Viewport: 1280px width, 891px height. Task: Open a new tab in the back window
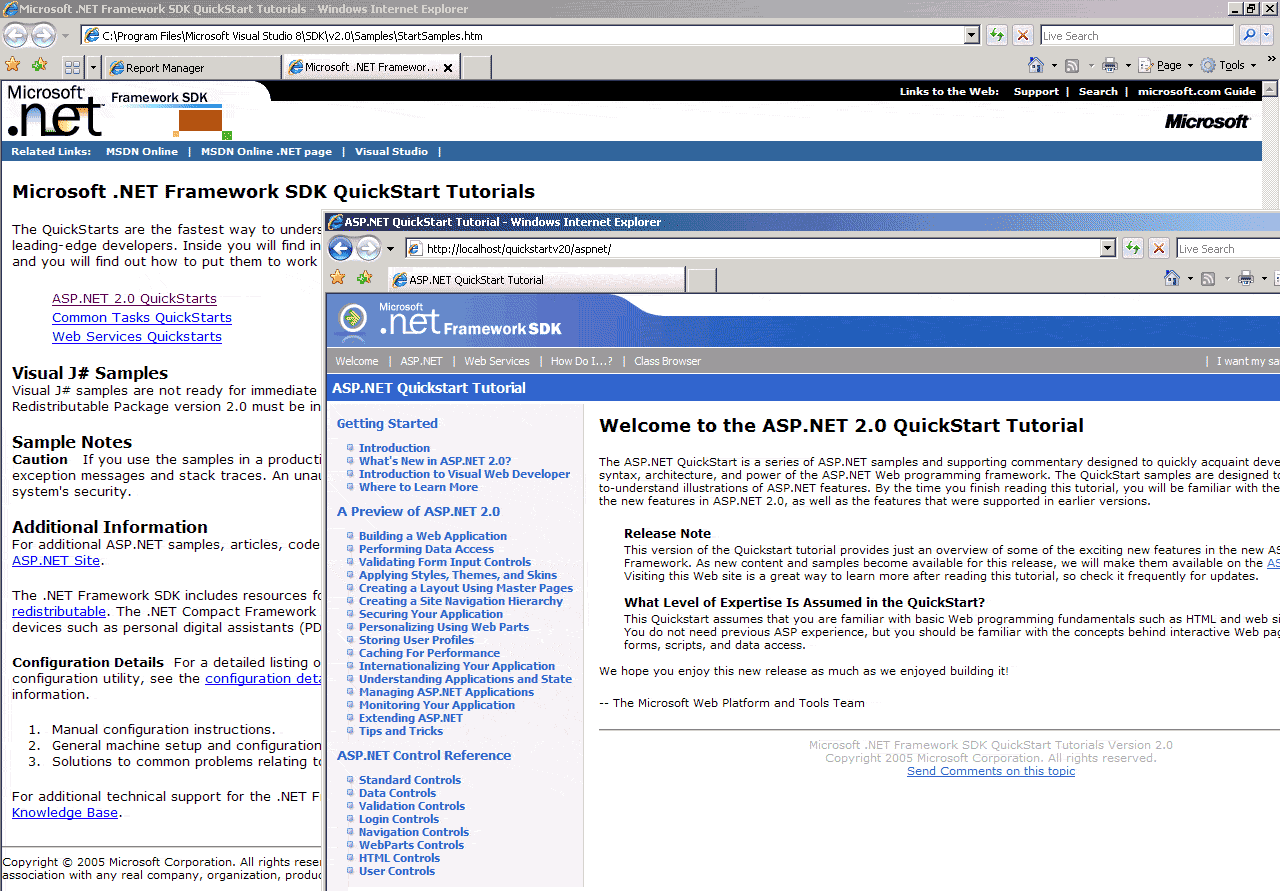pyautogui.click(x=476, y=67)
